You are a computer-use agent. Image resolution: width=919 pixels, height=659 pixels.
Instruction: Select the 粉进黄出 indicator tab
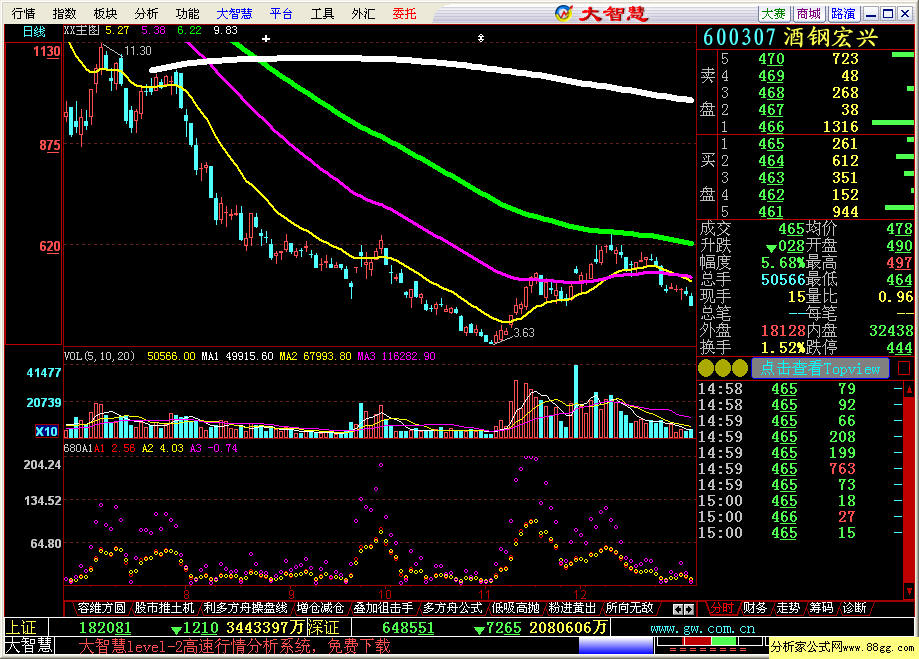(x=572, y=608)
